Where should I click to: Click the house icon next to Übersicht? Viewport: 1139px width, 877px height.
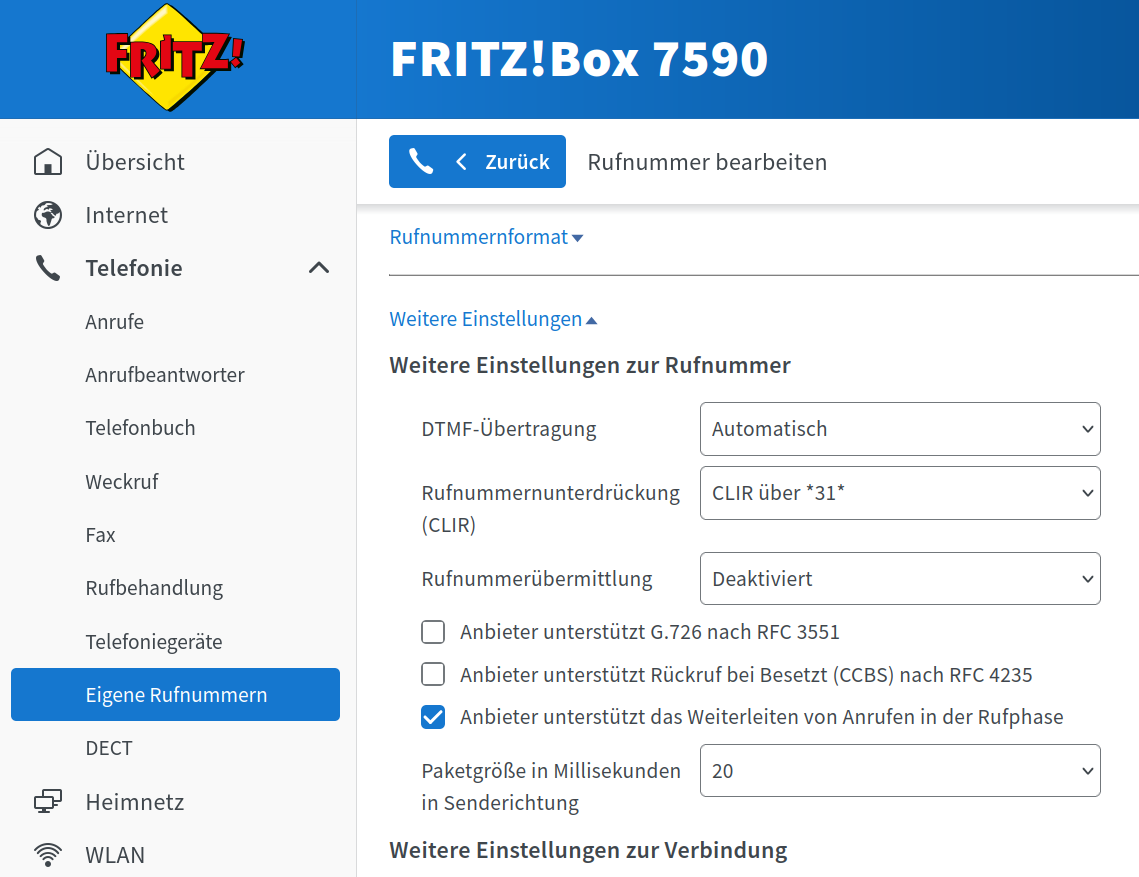tap(48, 161)
